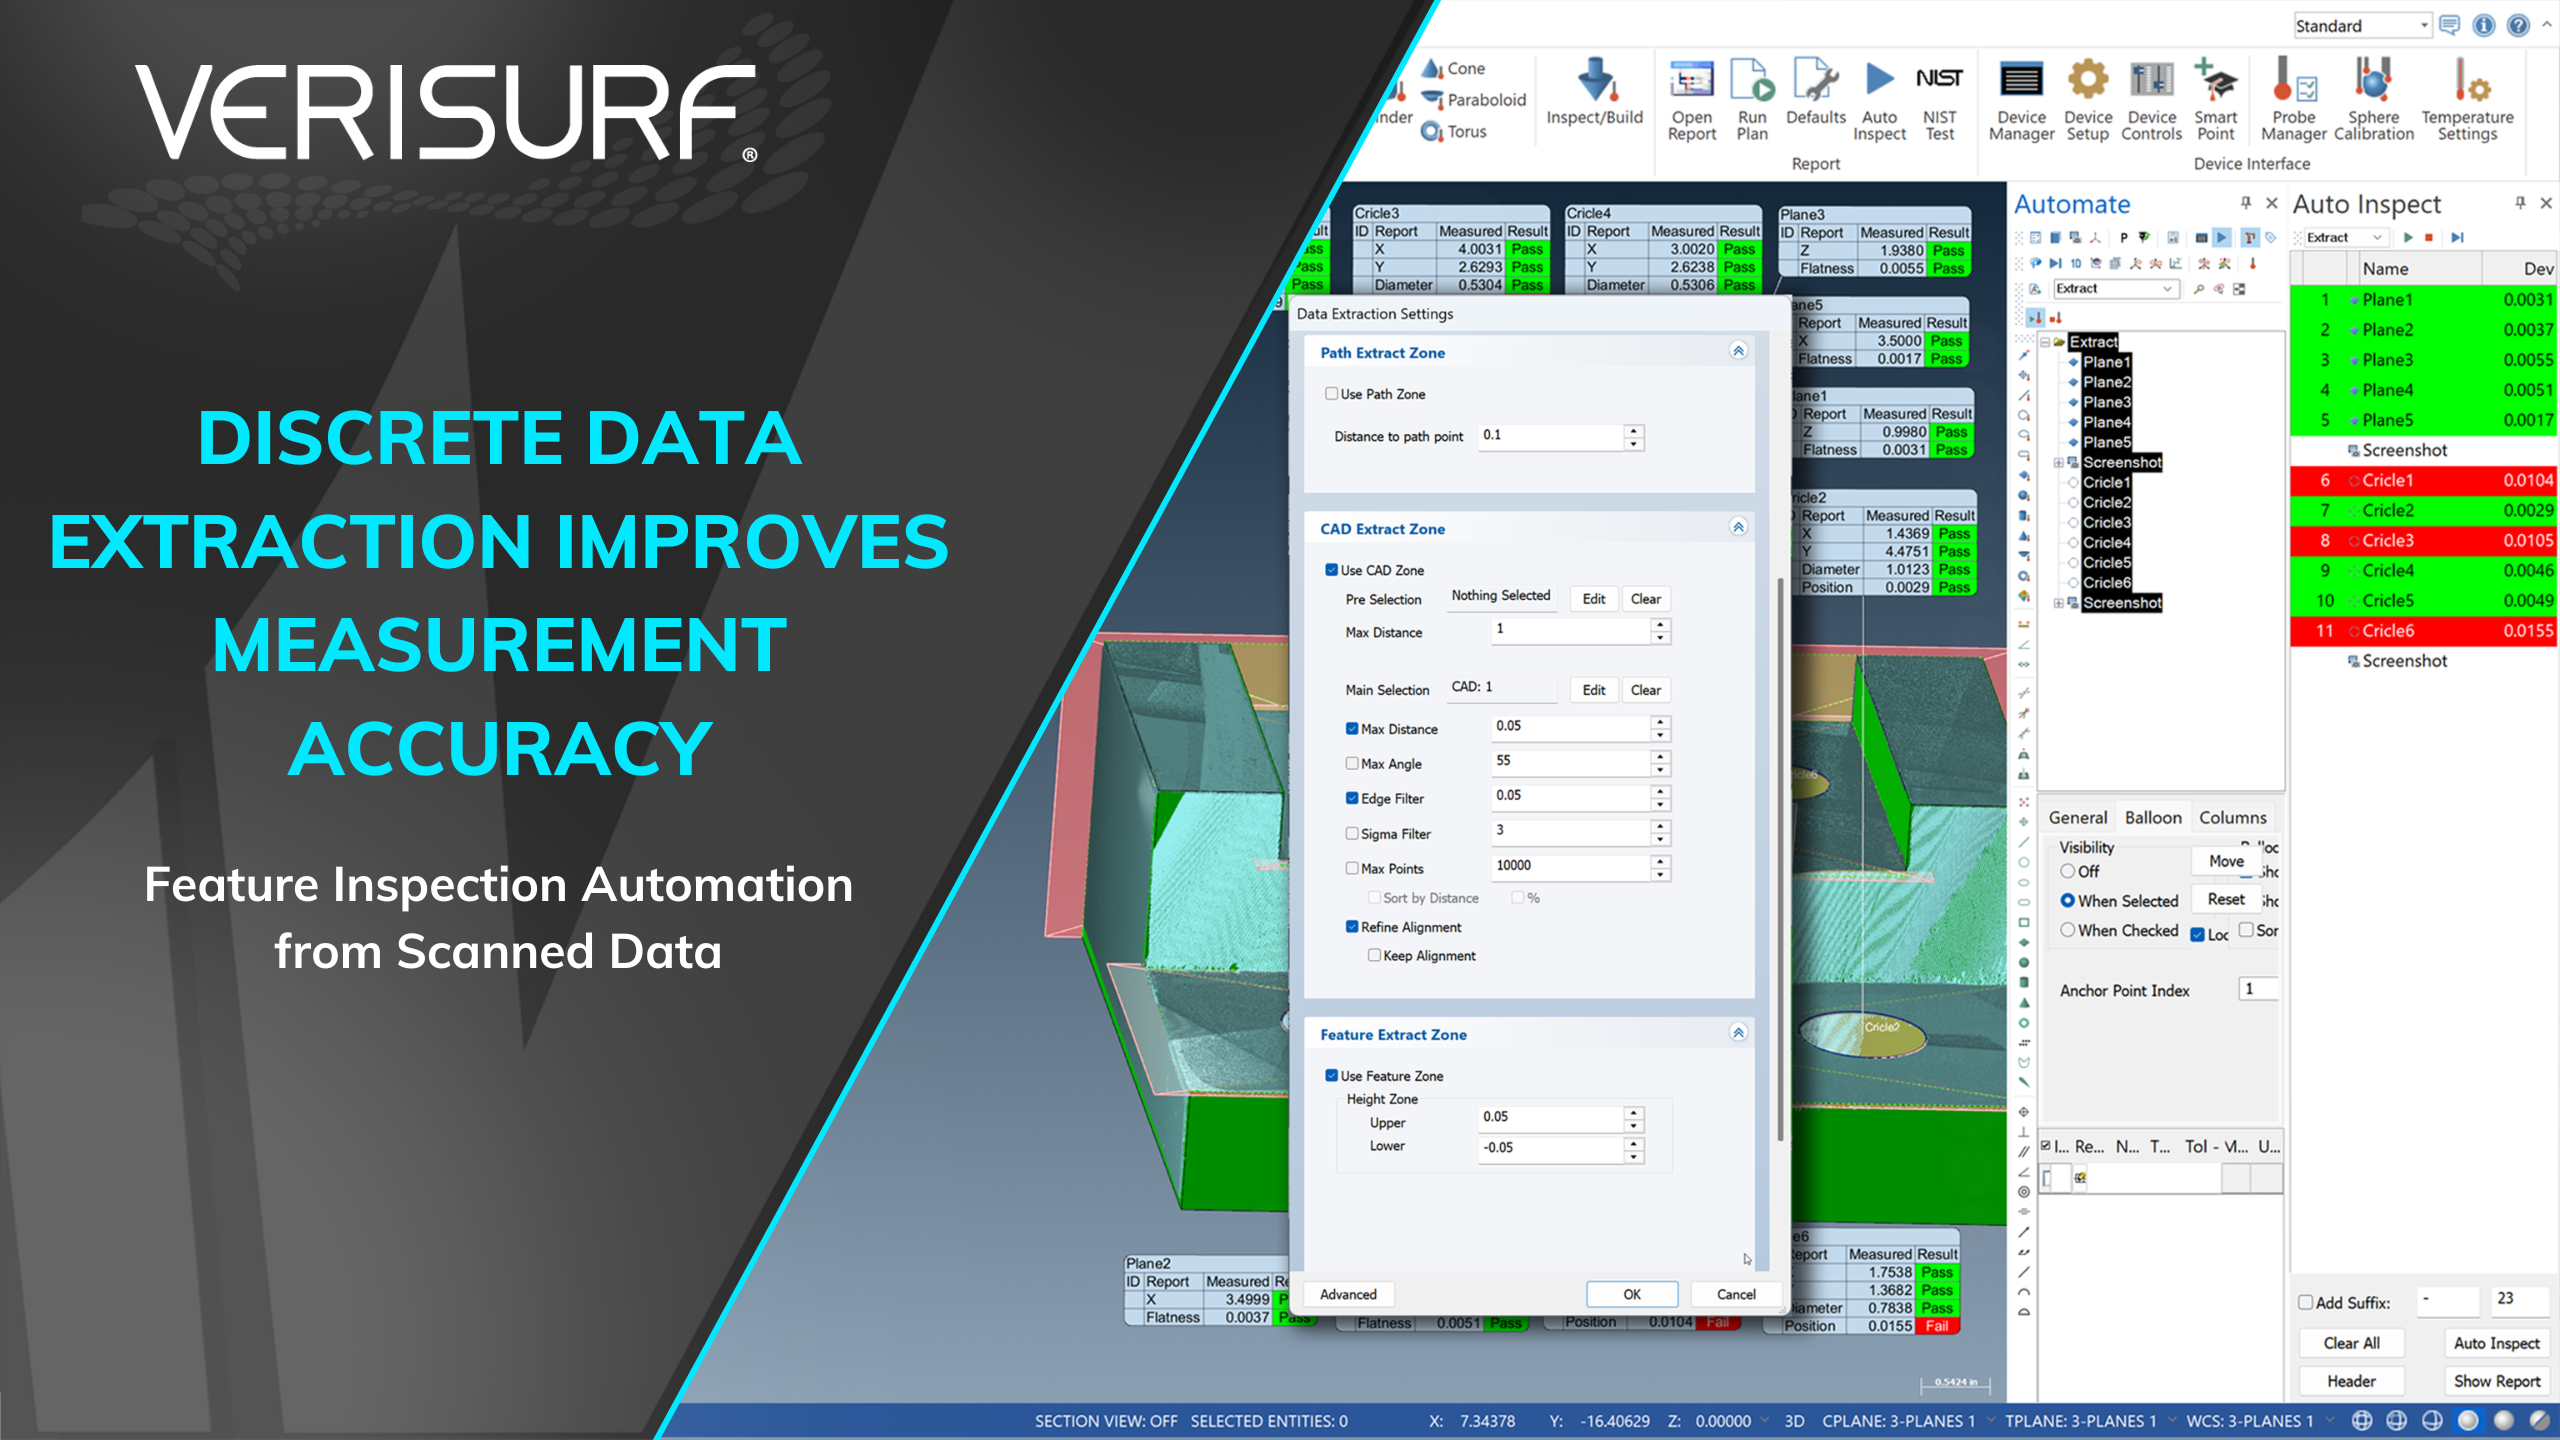
Task: Collapse the Extract tree node
Action: 2046,342
